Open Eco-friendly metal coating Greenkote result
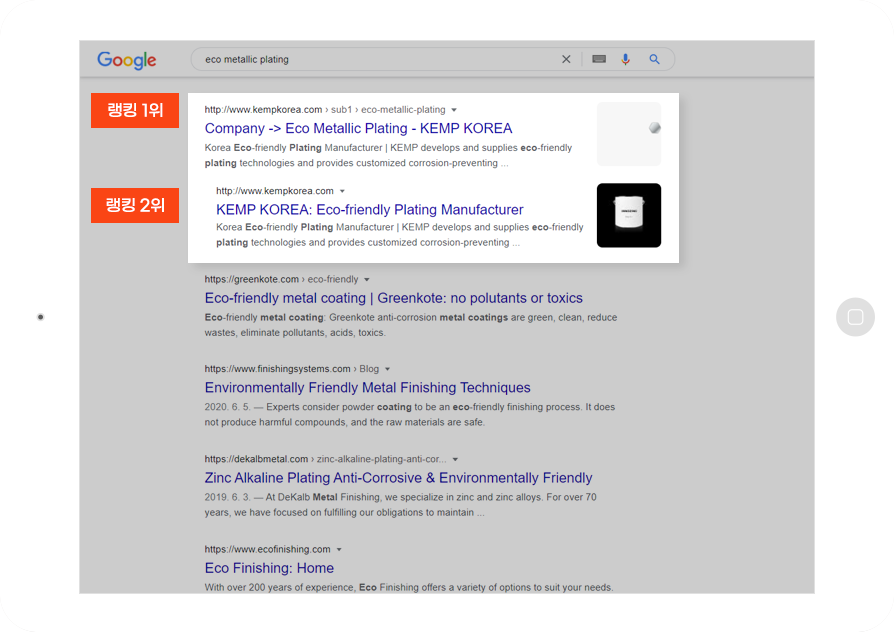The image size is (894, 632). pos(393,298)
